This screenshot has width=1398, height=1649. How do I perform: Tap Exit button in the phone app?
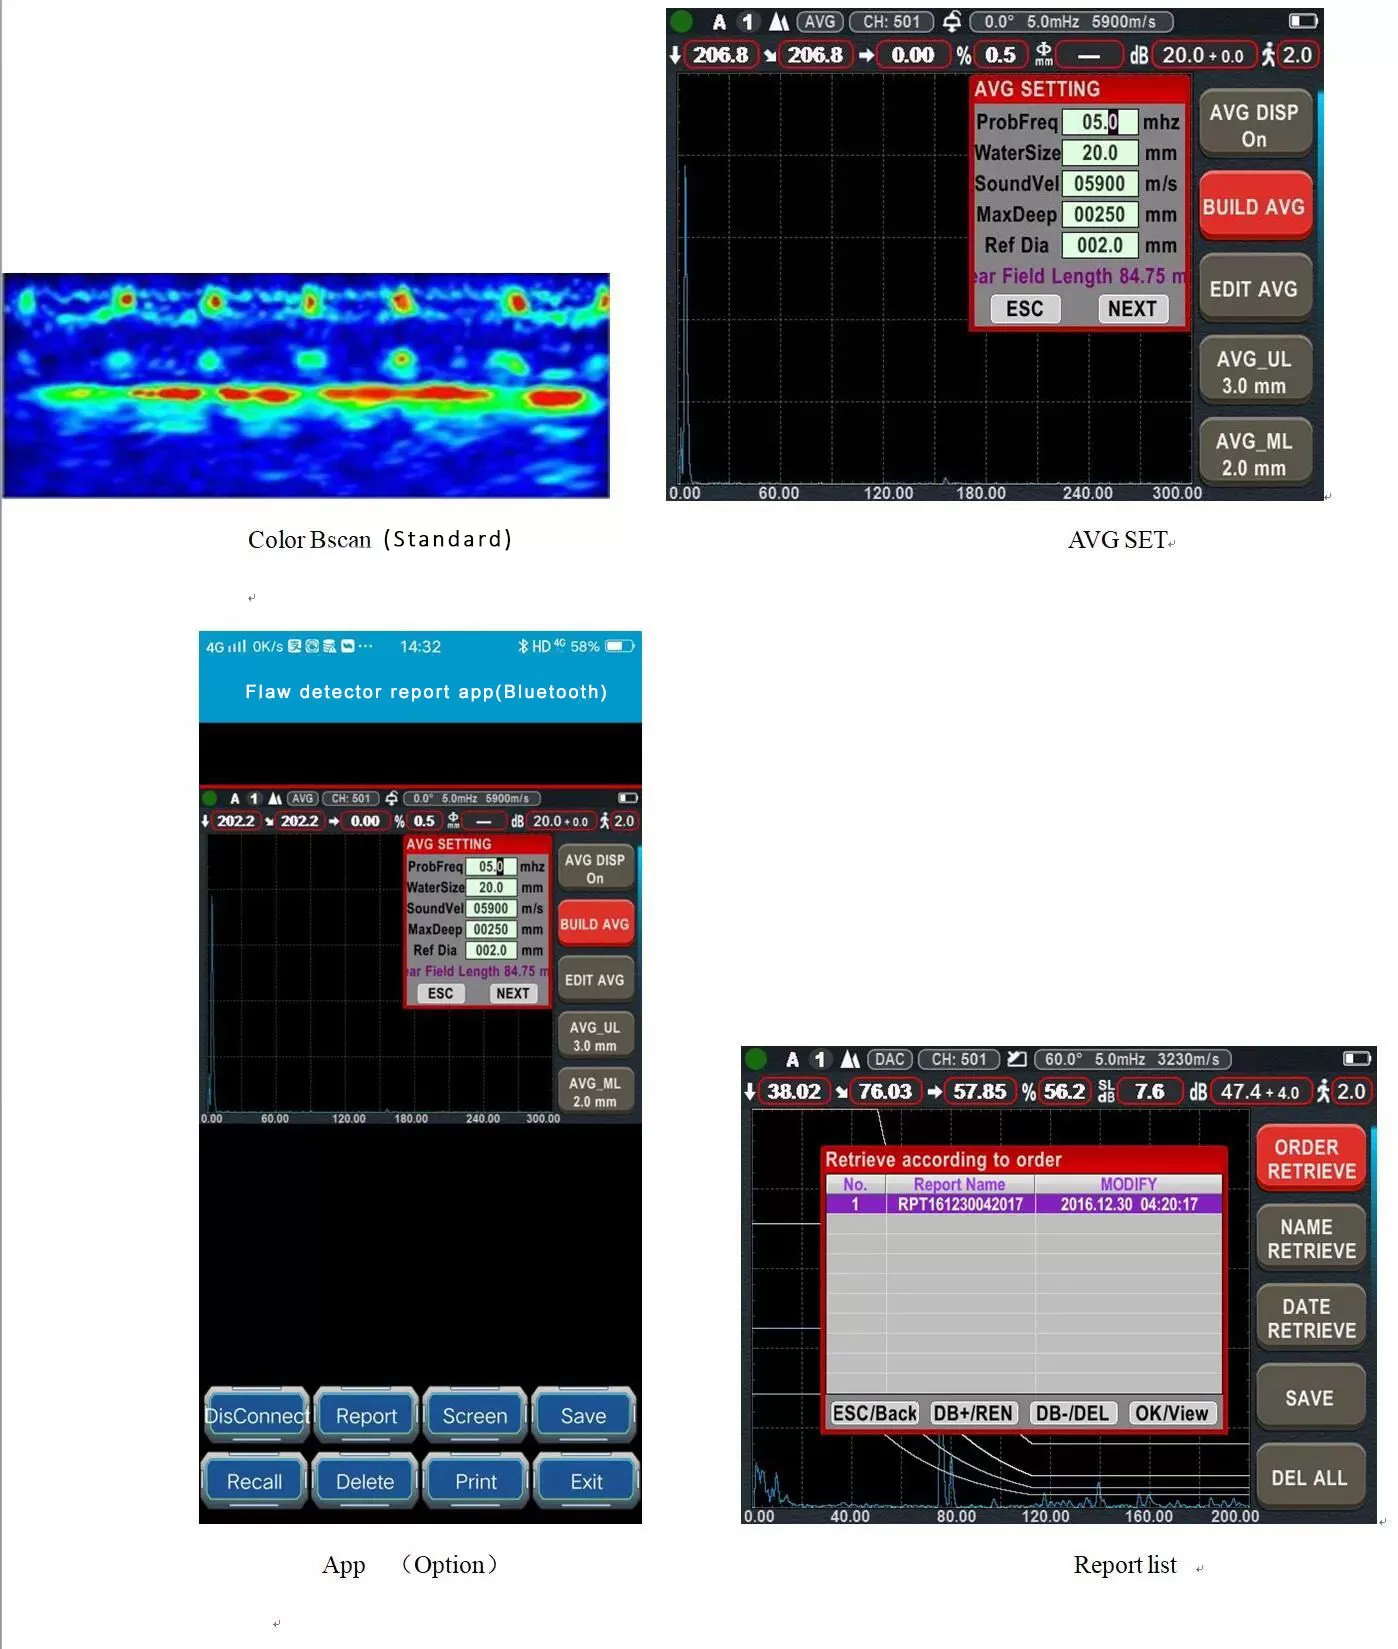(x=586, y=1482)
